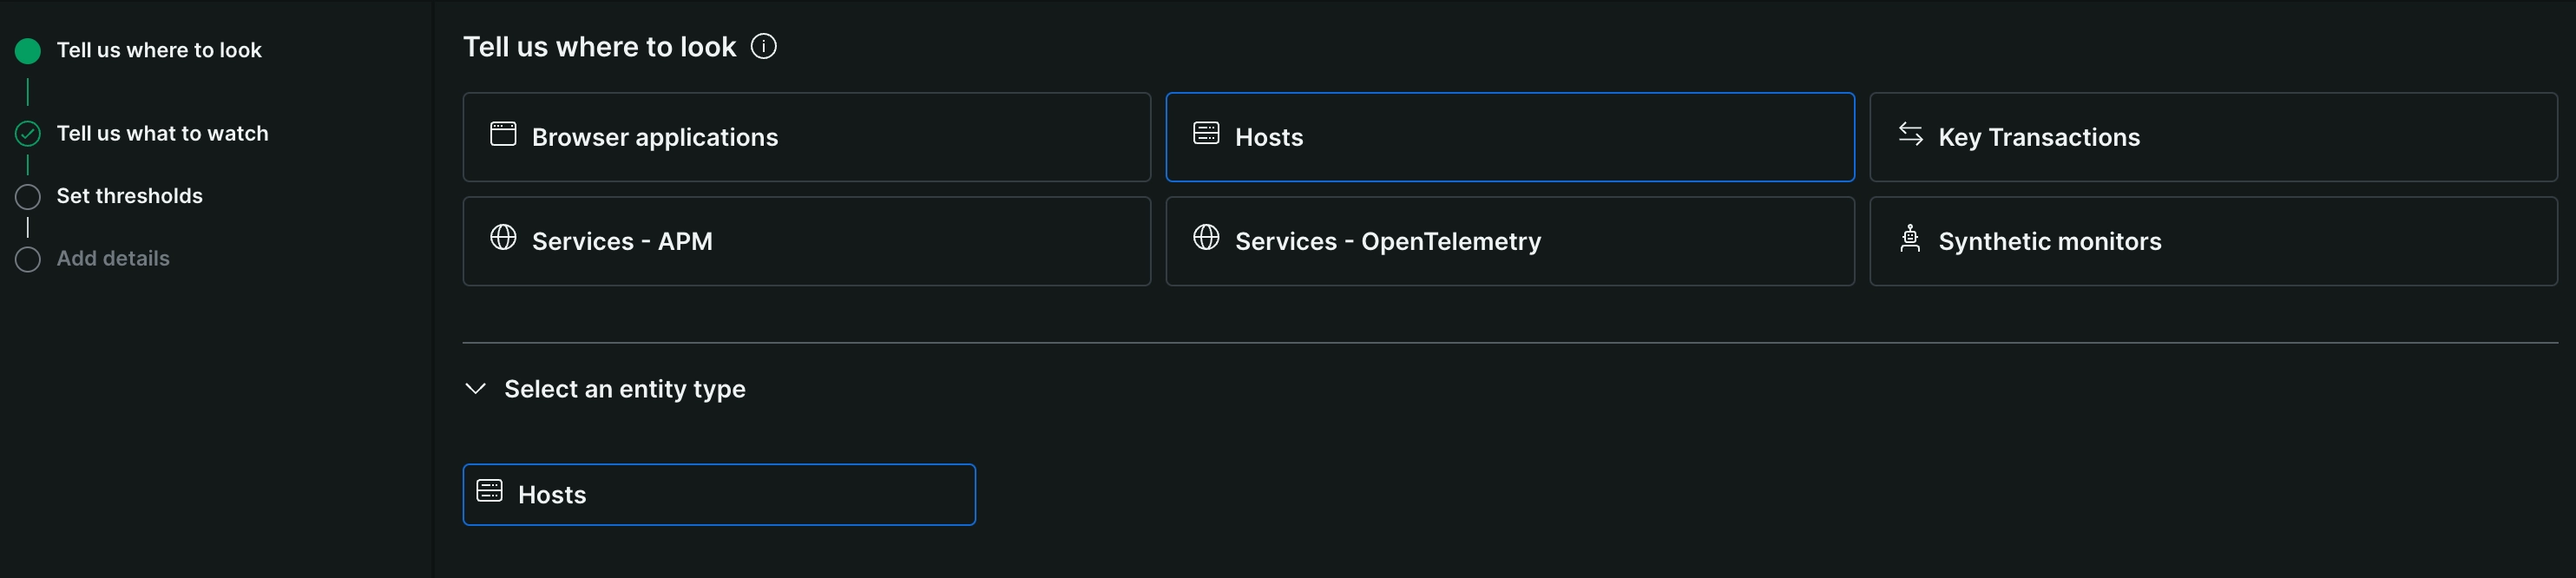Select the Hosts entity type tile
This screenshot has height=578, width=2576.
[x=718, y=495]
